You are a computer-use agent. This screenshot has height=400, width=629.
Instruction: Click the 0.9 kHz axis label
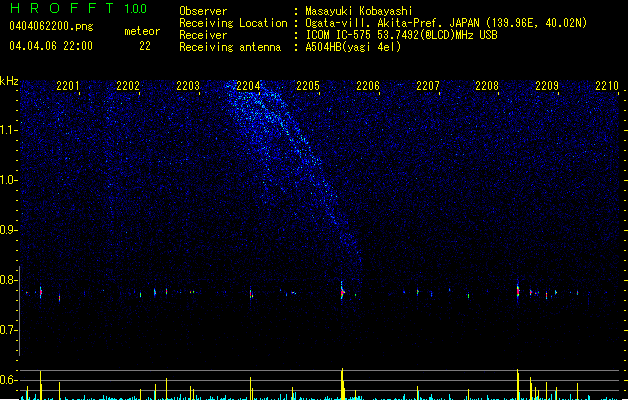(x=8, y=230)
